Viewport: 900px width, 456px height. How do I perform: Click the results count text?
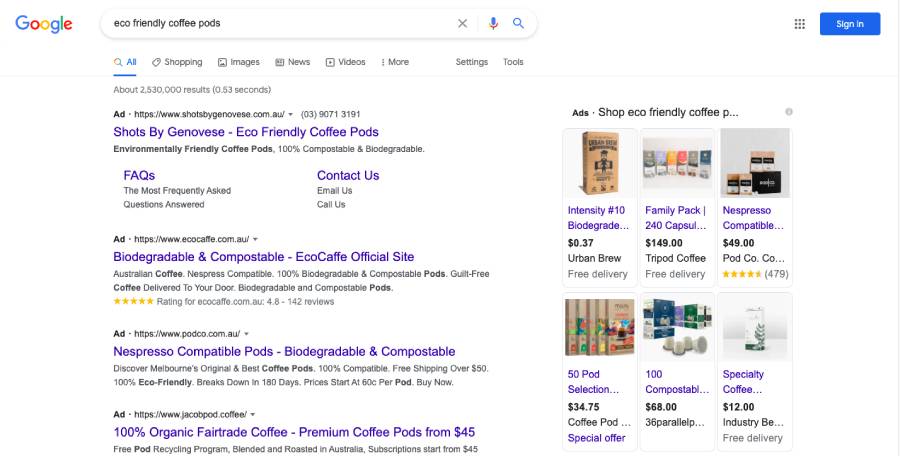pyautogui.click(x=192, y=90)
